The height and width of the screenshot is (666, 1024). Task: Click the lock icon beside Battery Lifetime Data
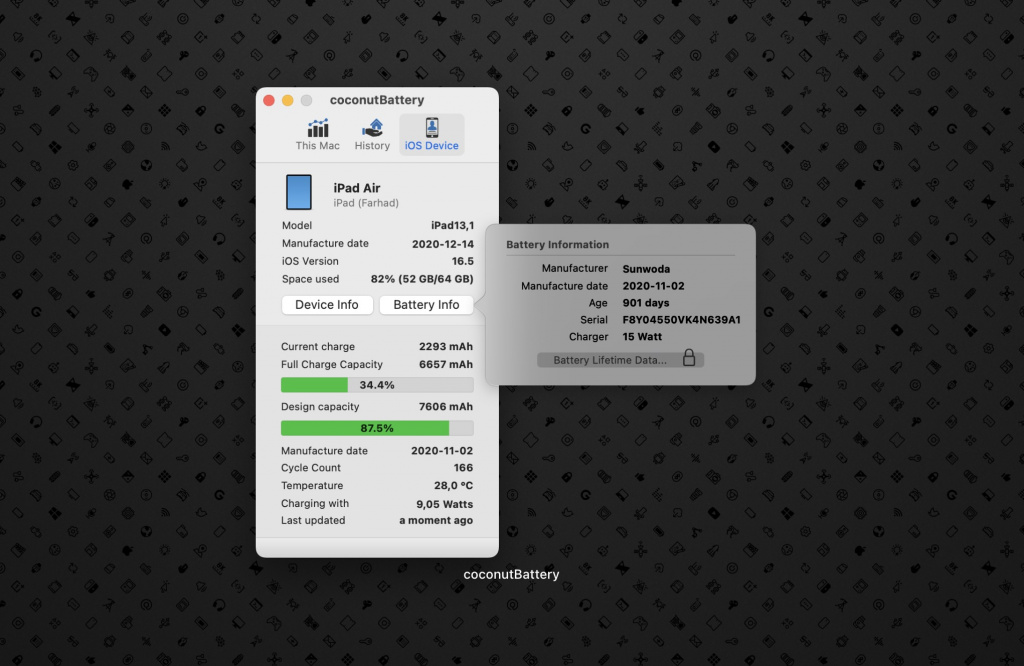[x=689, y=358]
